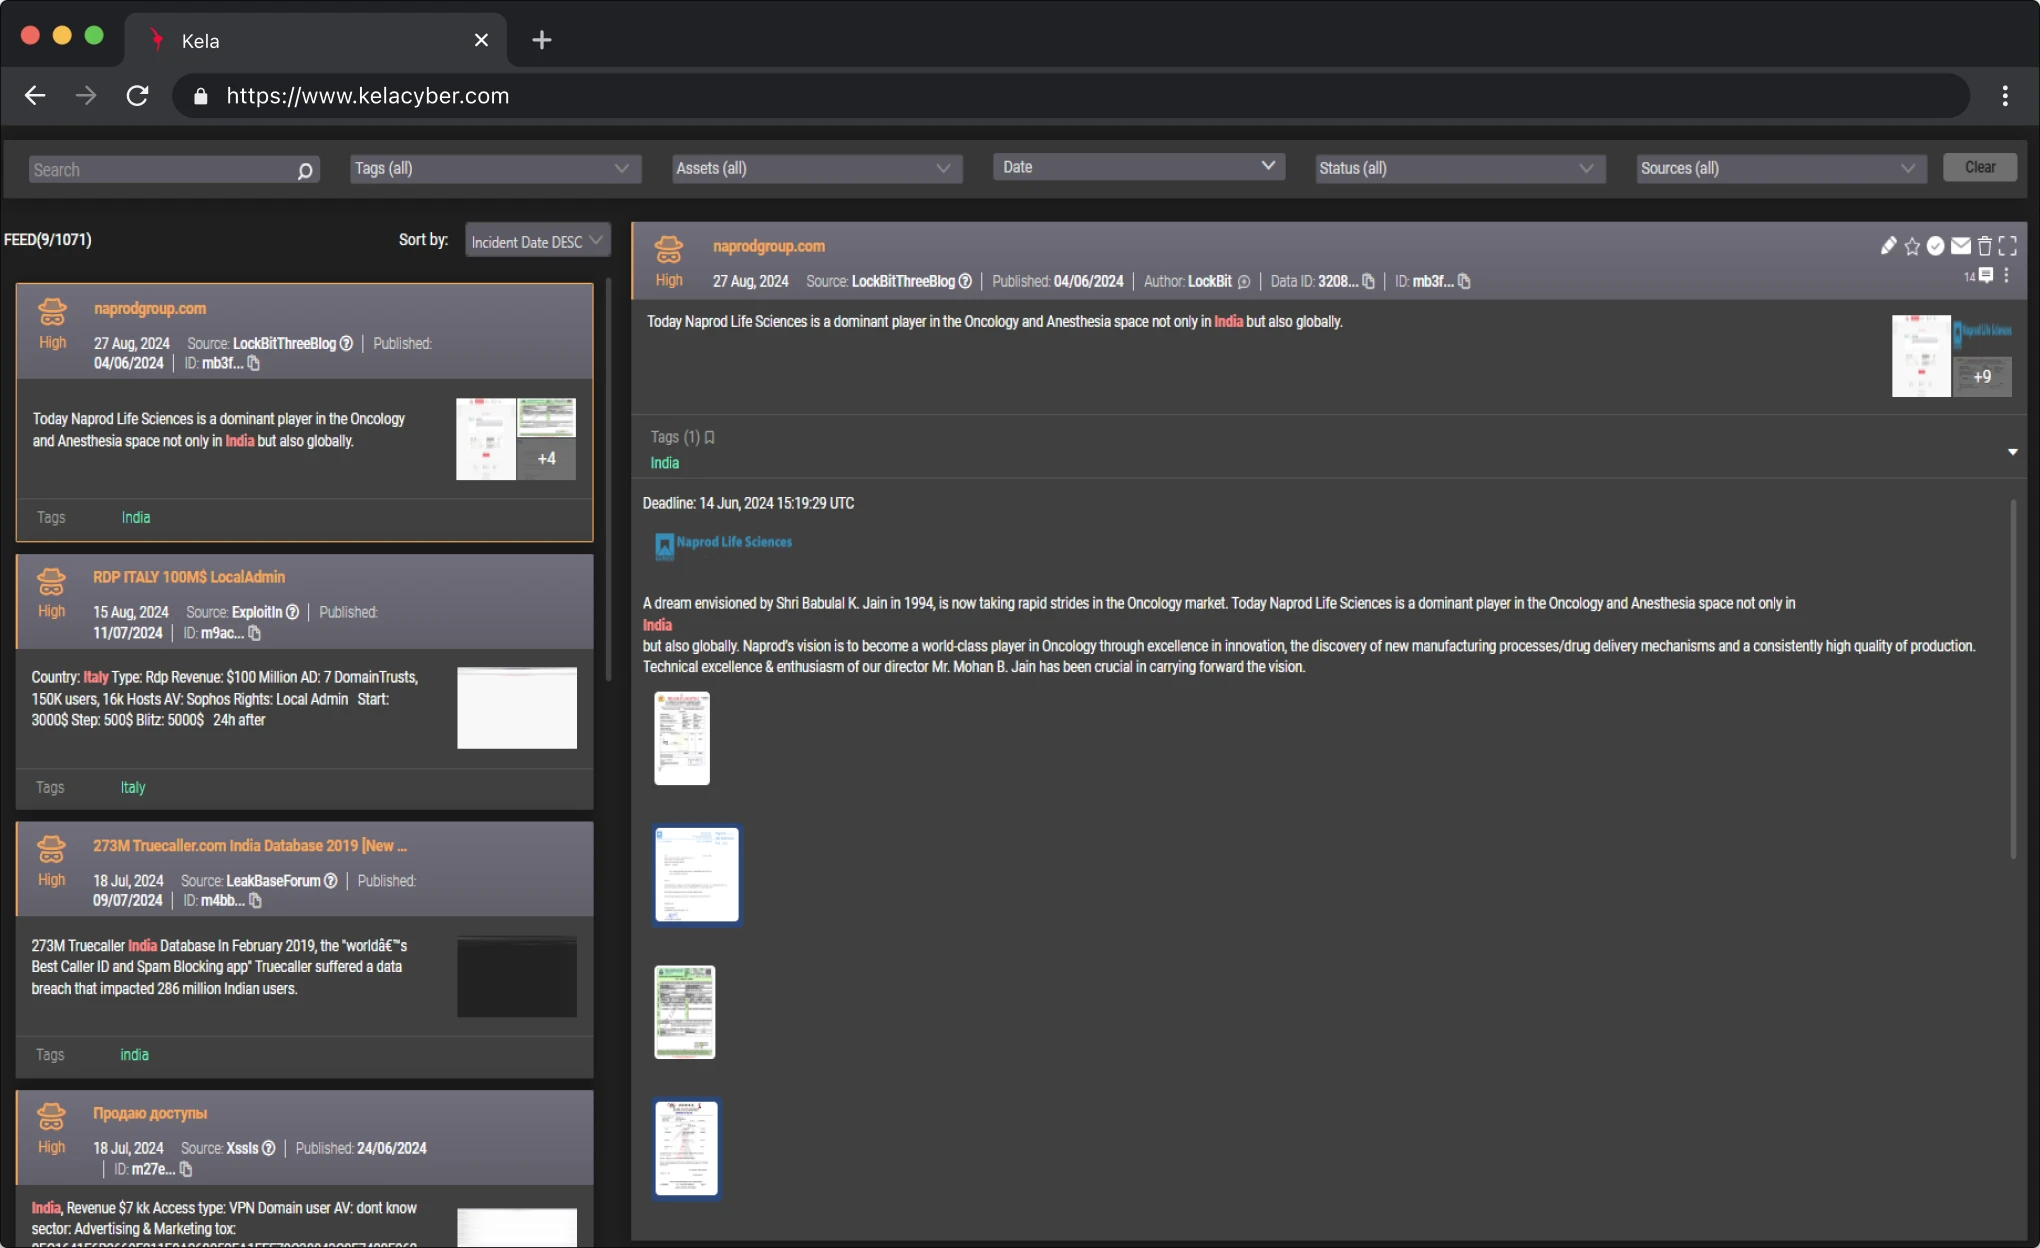Close the Kela browser tab

(481, 40)
